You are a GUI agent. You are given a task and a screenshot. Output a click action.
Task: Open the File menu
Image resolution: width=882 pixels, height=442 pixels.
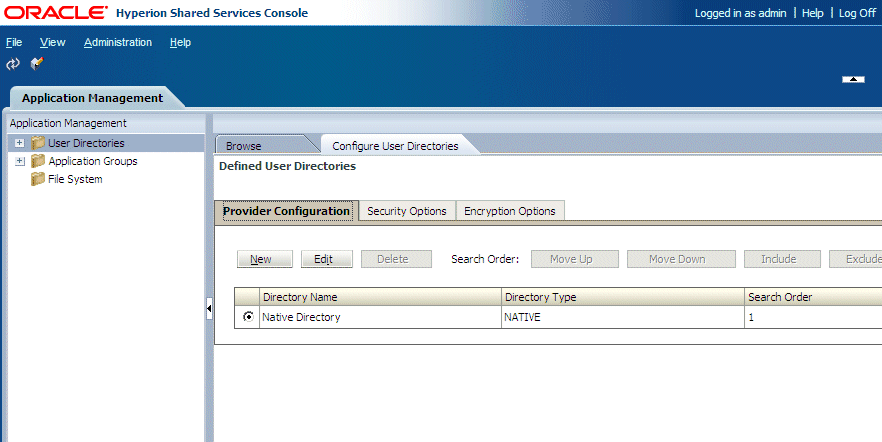14,42
